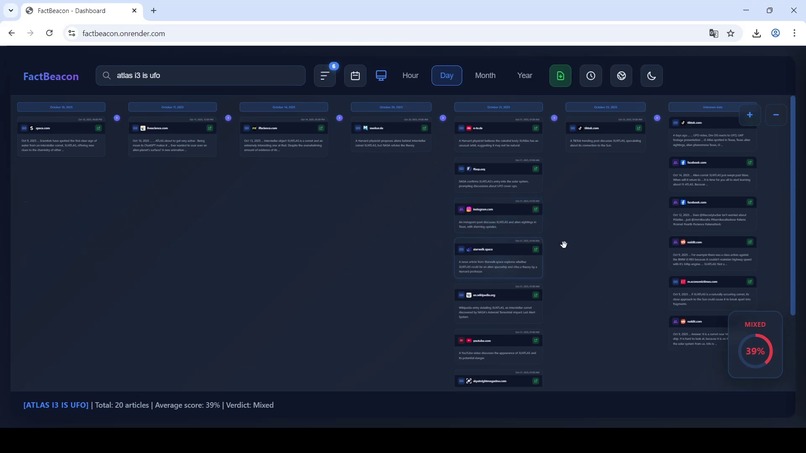The height and width of the screenshot is (453, 806).
Task: Bookmark this page with star icon
Action: tap(730, 33)
